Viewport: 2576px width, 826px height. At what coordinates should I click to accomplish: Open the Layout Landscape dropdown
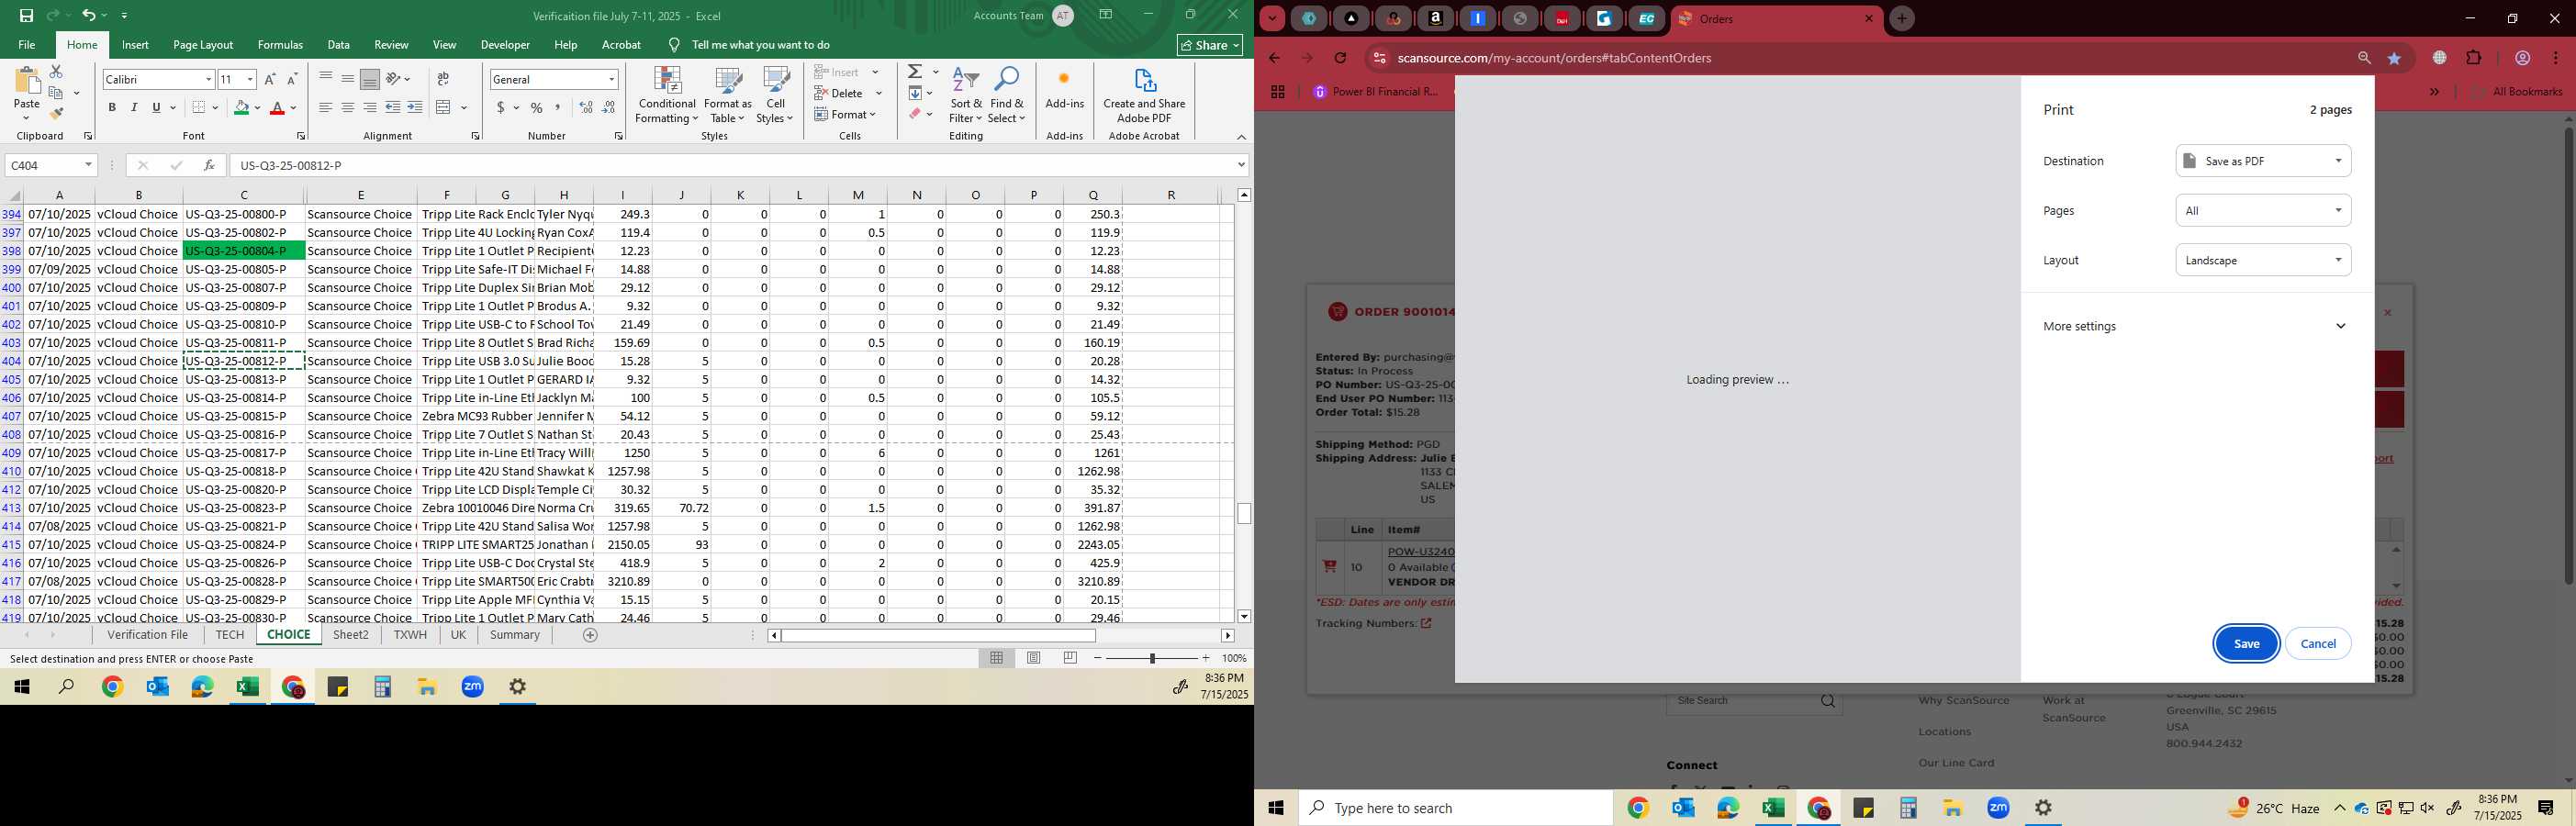point(2262,260)
